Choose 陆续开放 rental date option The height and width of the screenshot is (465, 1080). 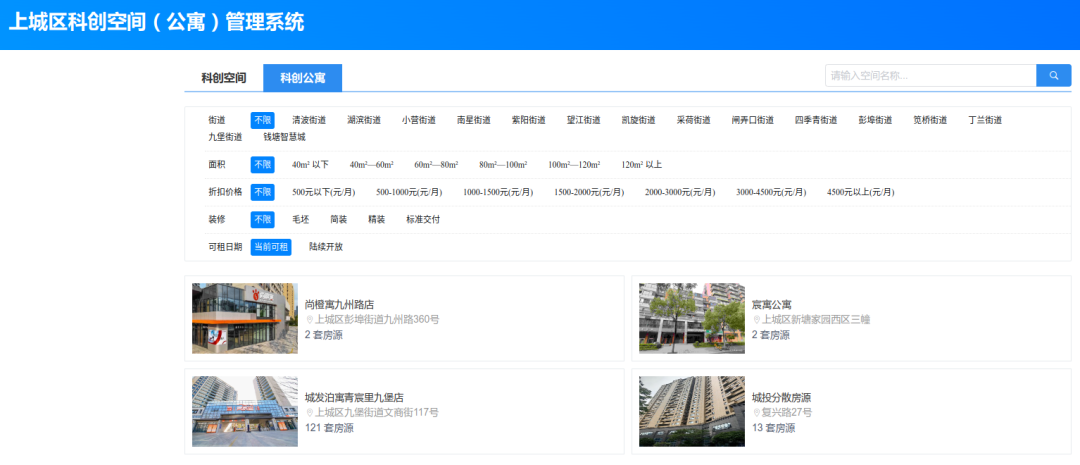(326, 247)
